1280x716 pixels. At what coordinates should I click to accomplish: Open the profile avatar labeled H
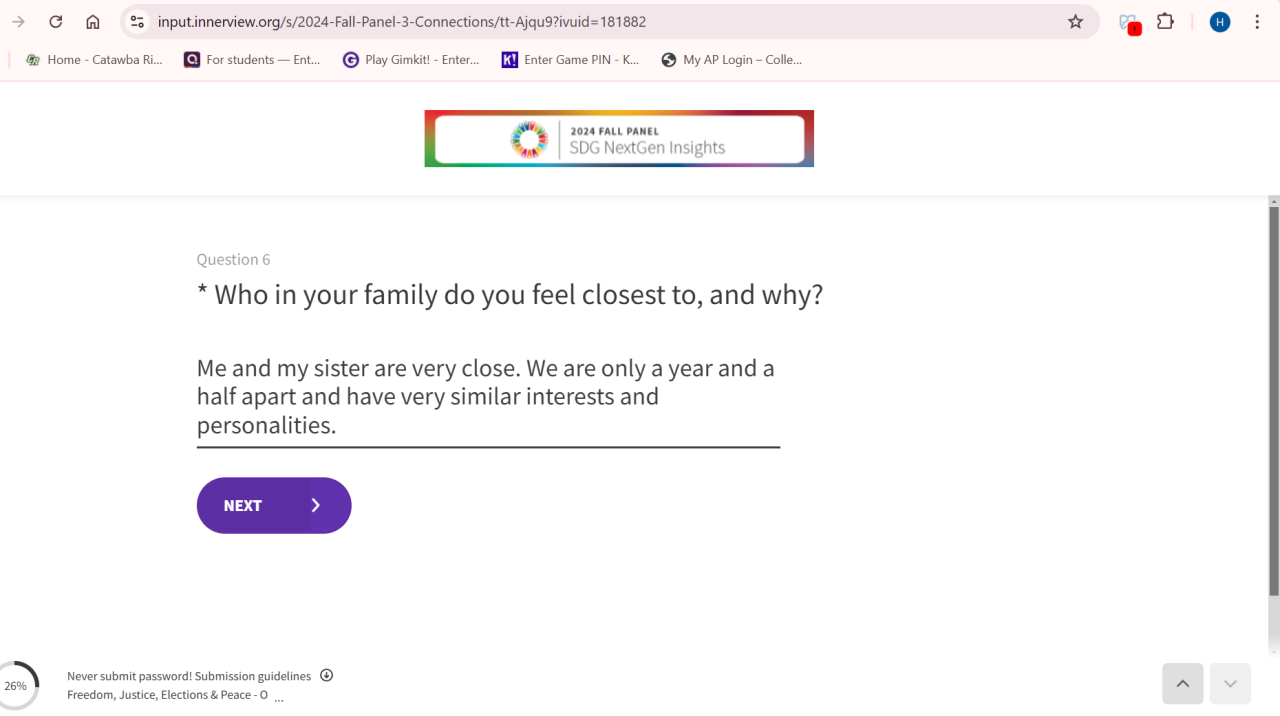(1219, 22)
